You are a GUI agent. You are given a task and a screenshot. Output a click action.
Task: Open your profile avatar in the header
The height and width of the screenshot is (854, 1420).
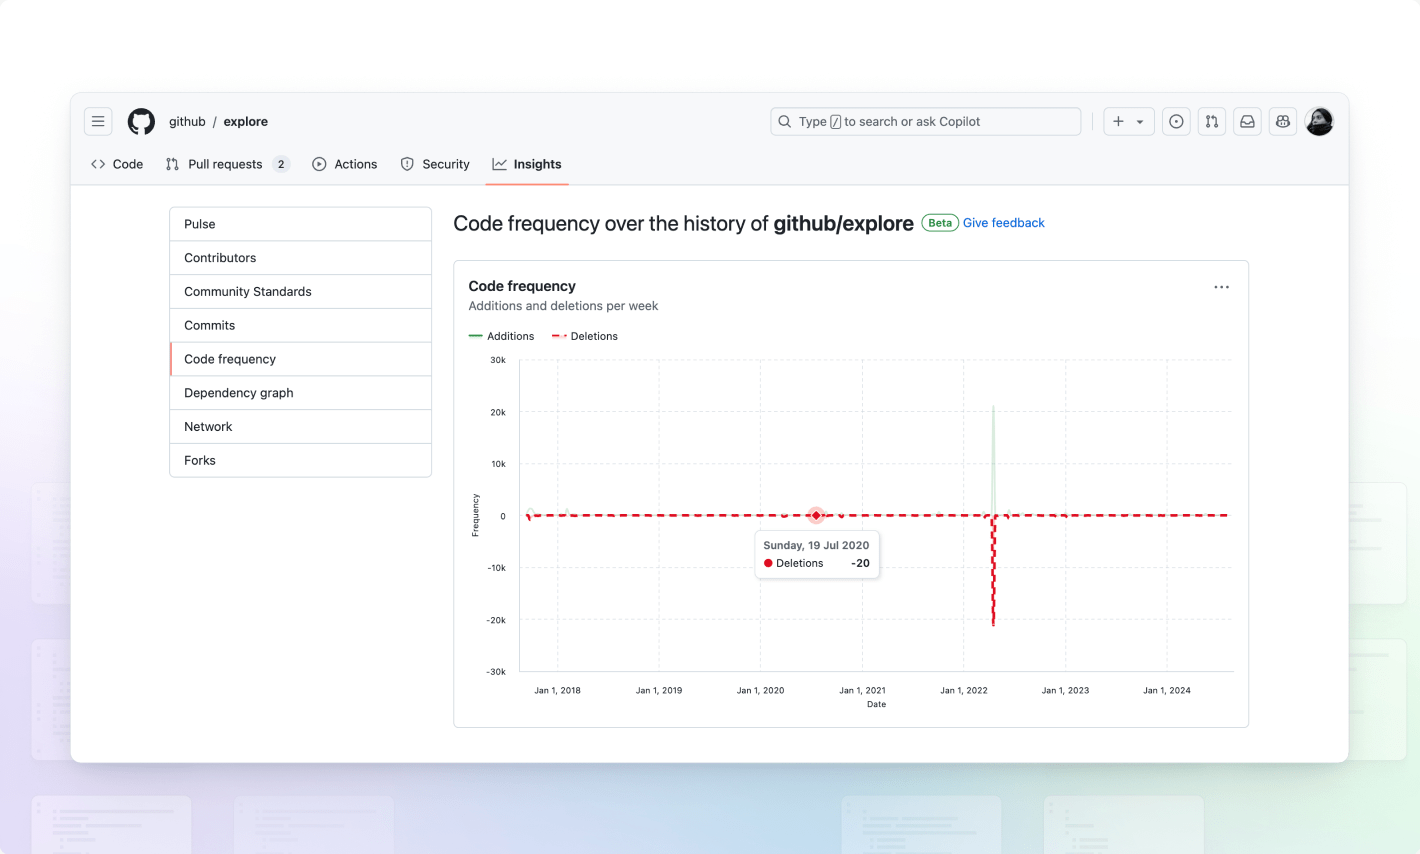(x=1319, y=121)
